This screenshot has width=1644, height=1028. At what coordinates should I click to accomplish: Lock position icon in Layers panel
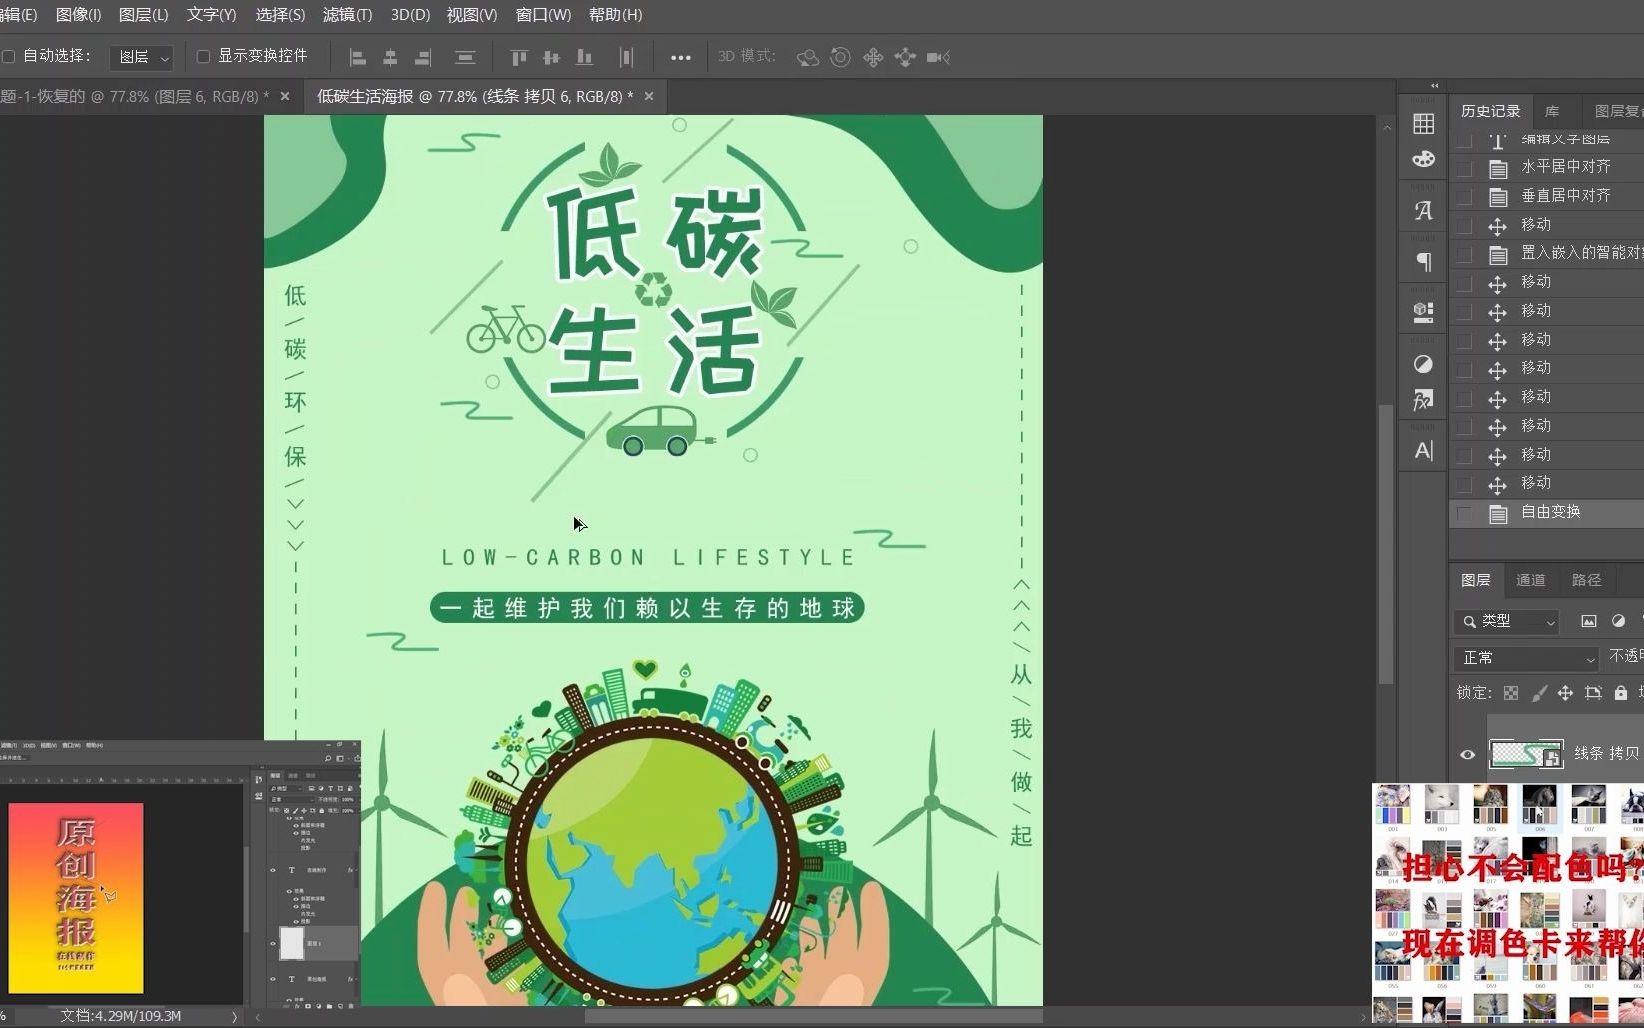1565,693
